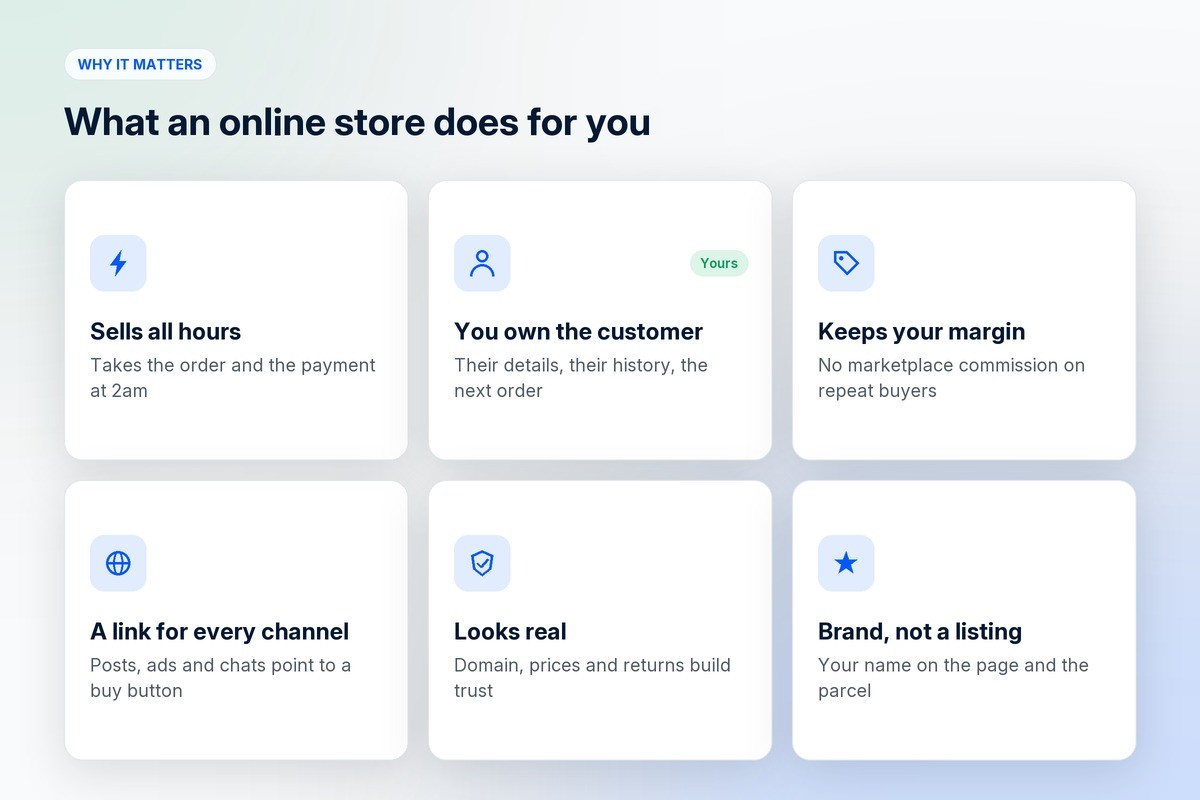Select Brand, not a listing title
The image size is (1200, 800).
coord(920,631)
